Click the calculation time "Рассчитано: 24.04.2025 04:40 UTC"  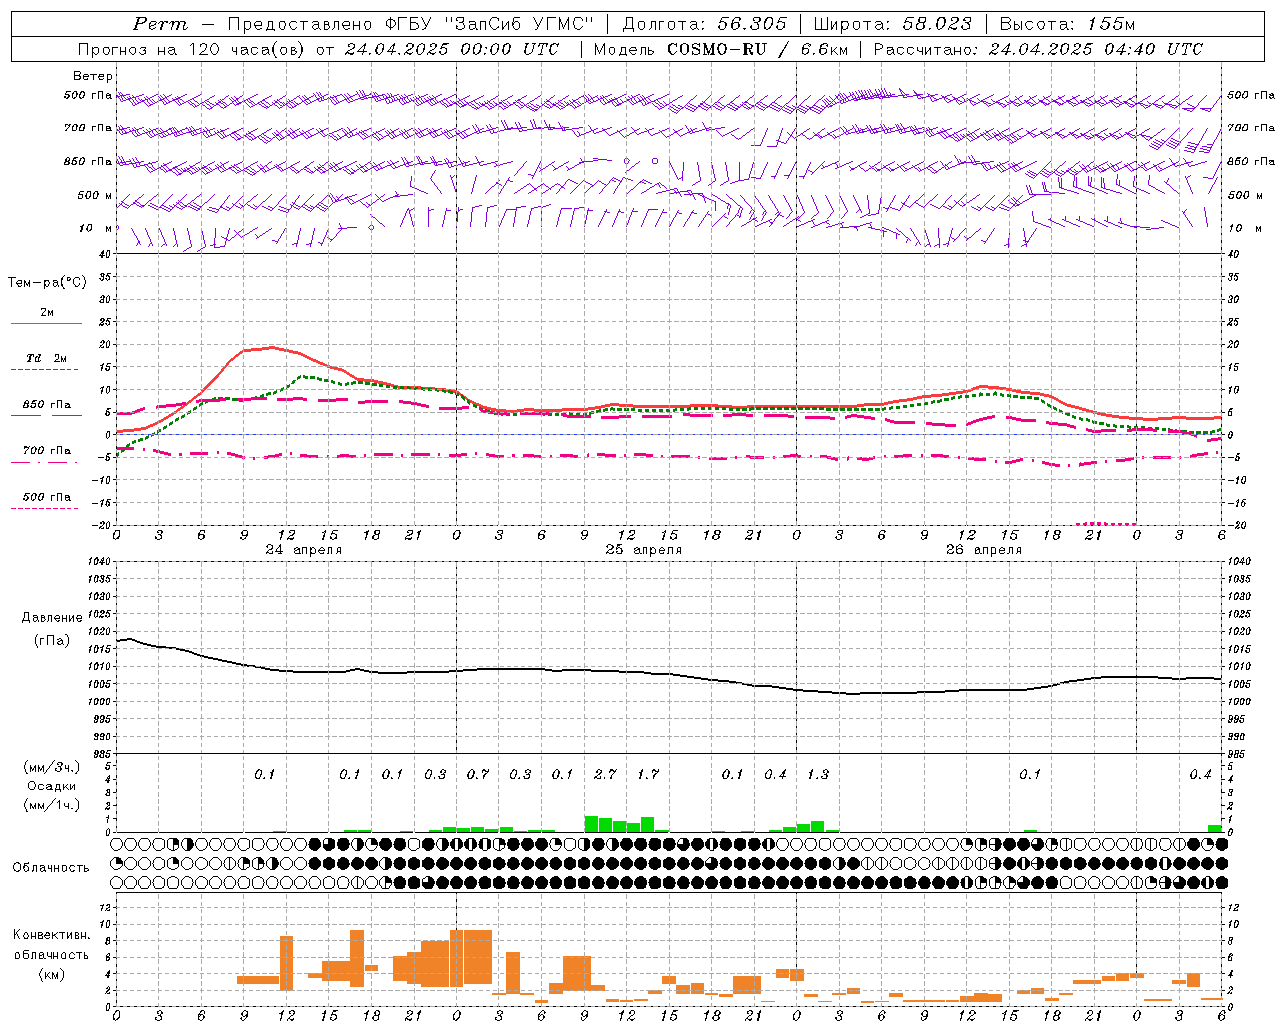[x=1038, y=49]
